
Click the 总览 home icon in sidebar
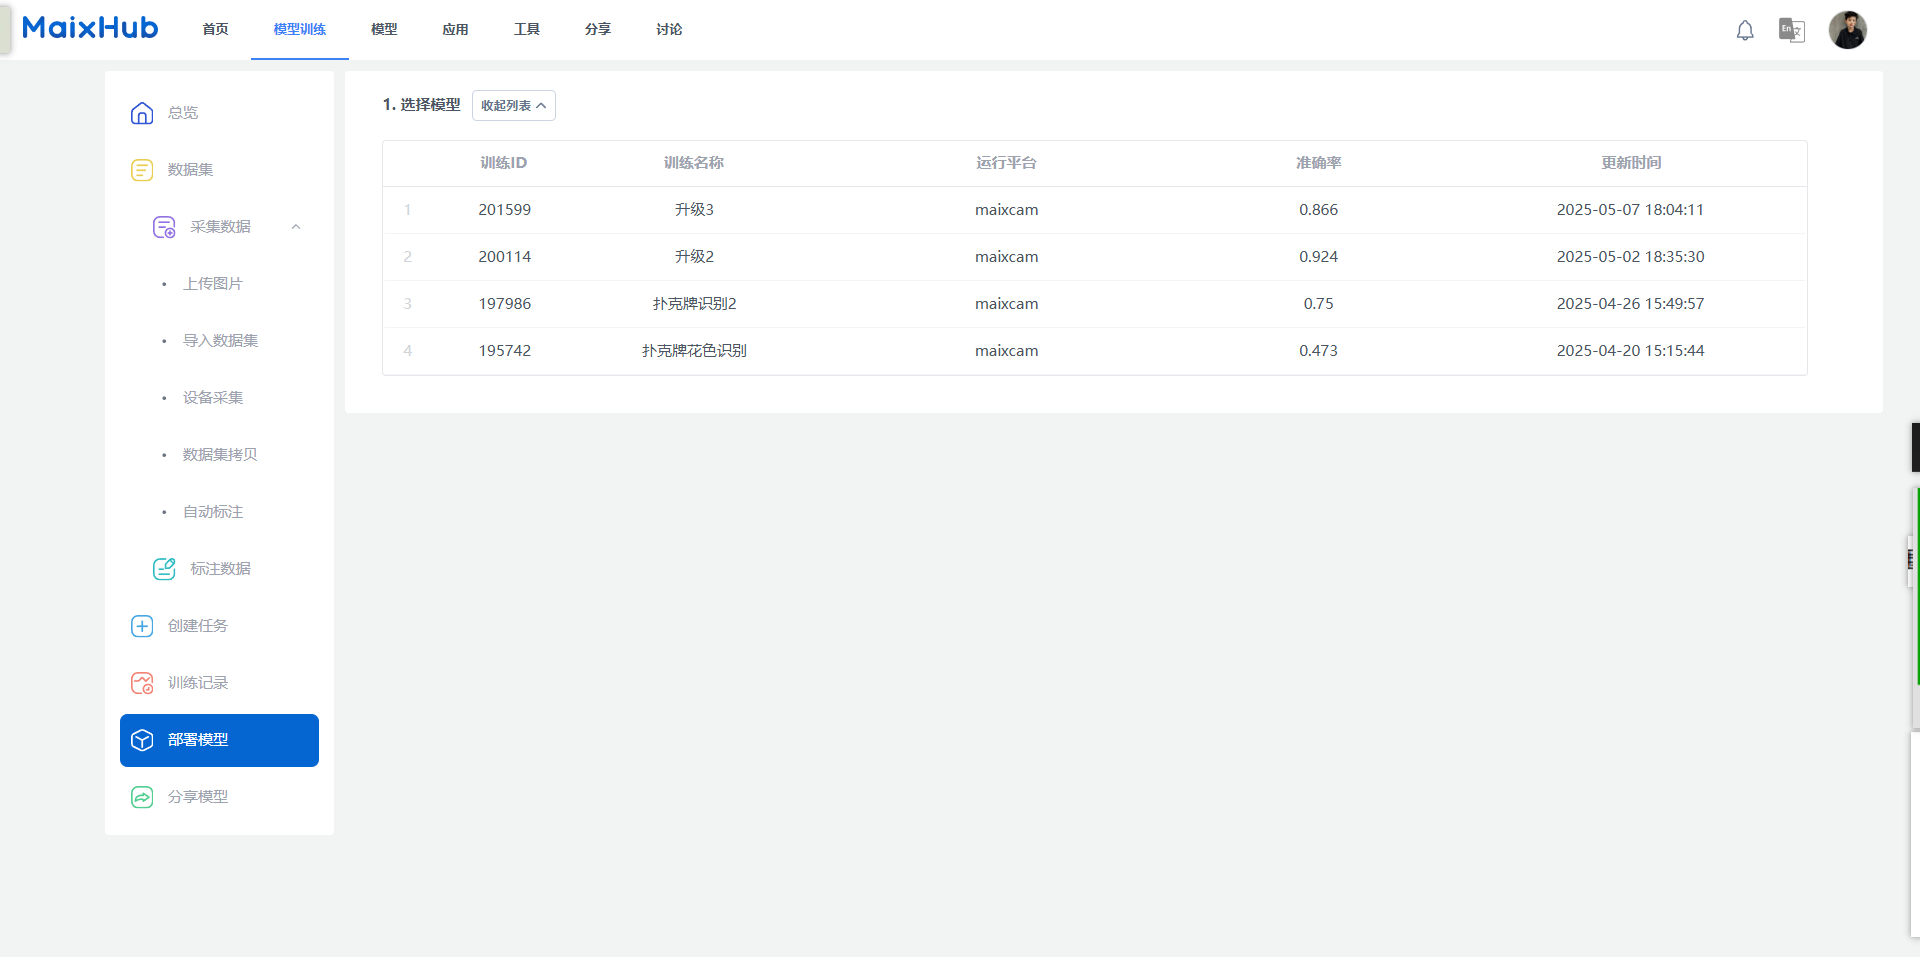142,113
